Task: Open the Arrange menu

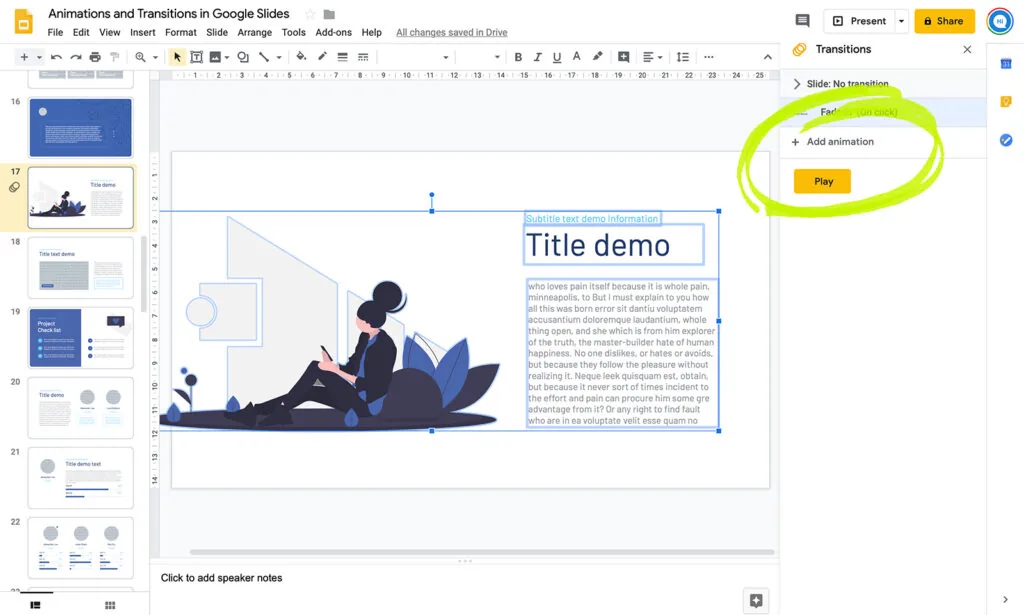Action: click(255, 32)
